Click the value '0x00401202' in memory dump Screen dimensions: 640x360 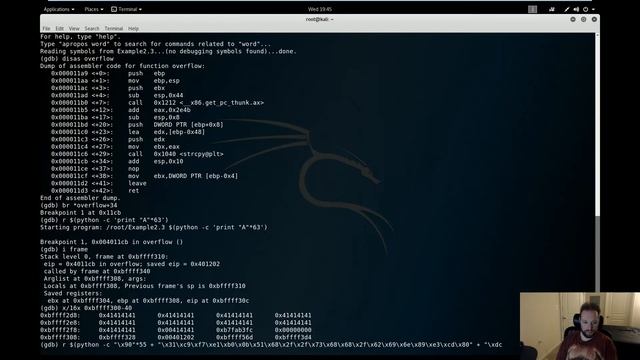176,338
